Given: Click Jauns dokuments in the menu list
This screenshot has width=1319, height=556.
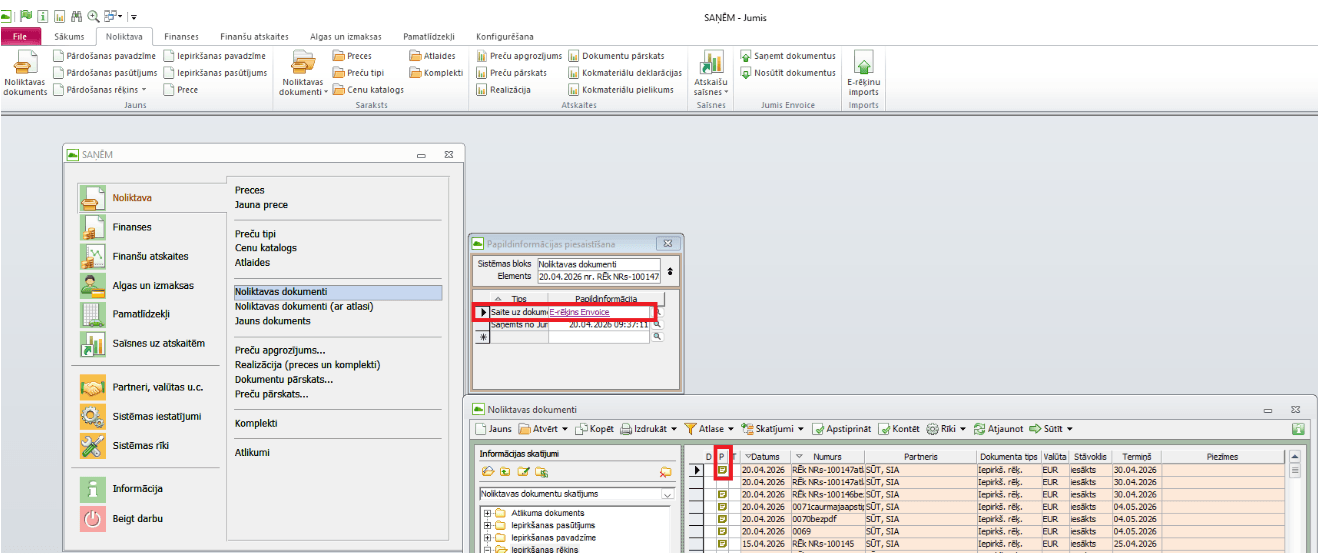Looking at the screenshot, I should [272, 321].
